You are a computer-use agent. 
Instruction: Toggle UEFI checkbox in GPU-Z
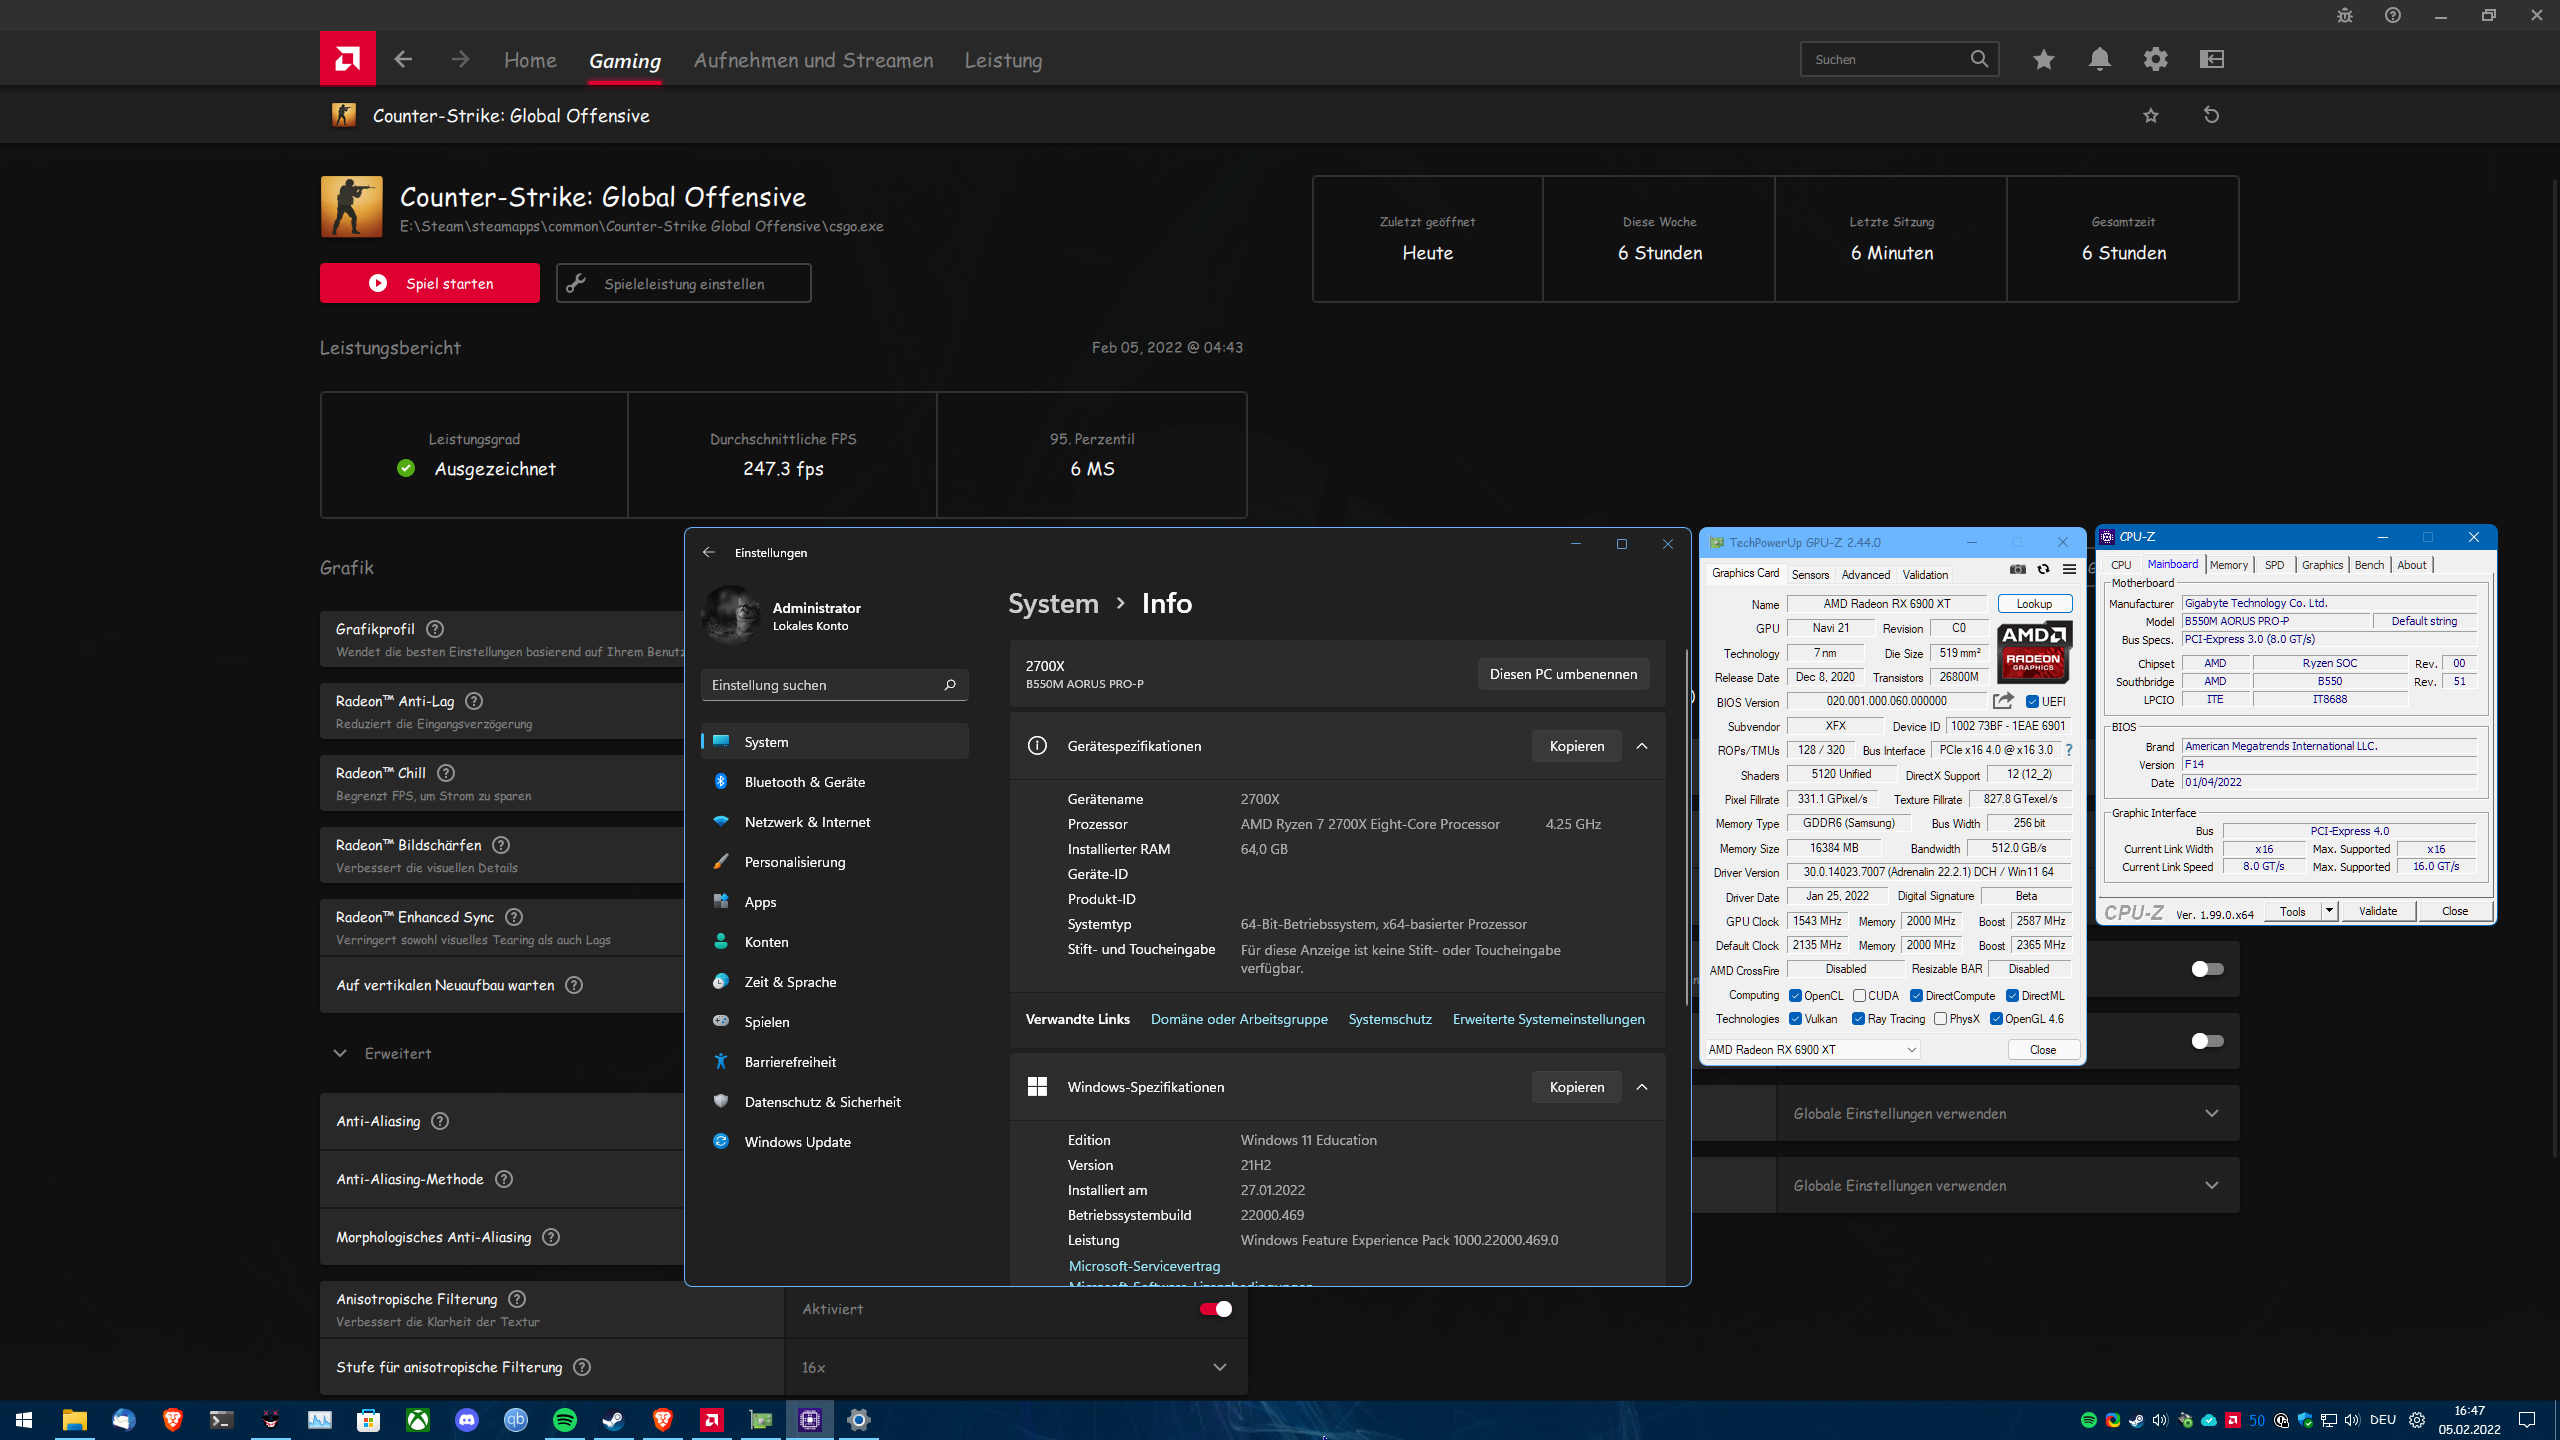tap(2032, 701)
